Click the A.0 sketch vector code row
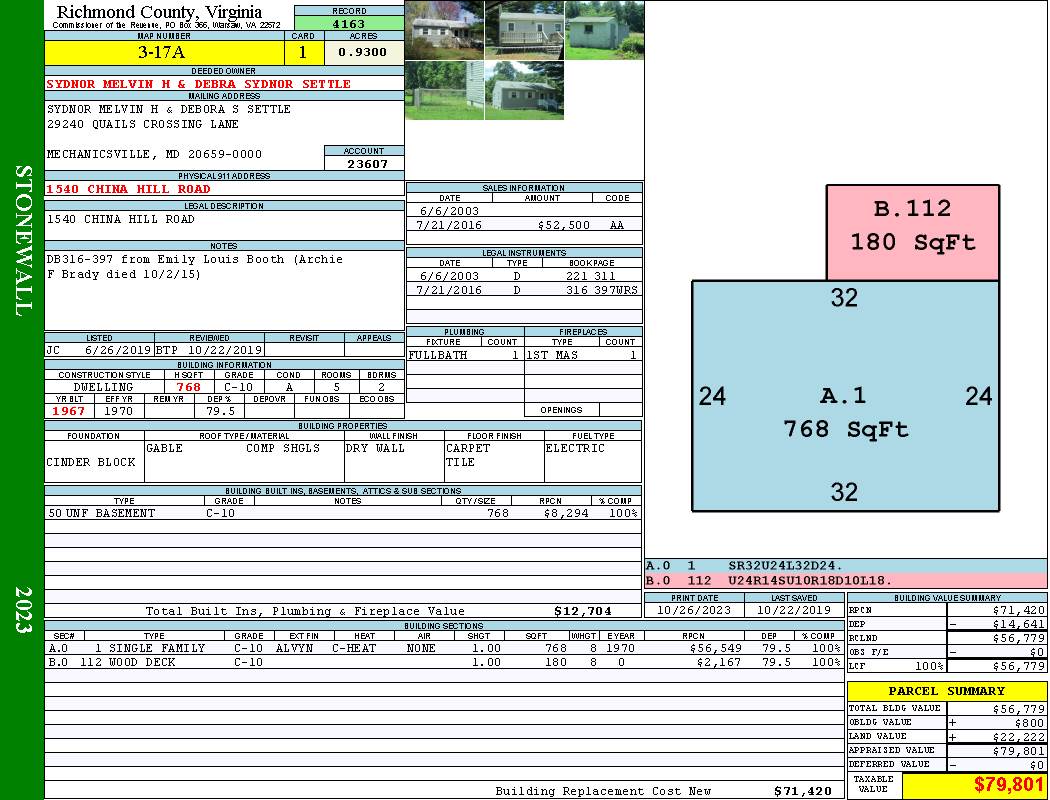The height and width of the screenshot is (800, 1050). point(846,566)
